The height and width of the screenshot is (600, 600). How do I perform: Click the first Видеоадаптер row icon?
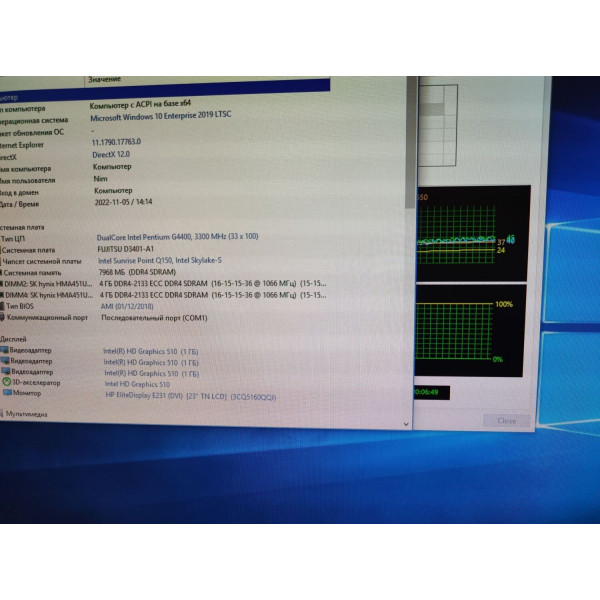[x=4, y=350]
